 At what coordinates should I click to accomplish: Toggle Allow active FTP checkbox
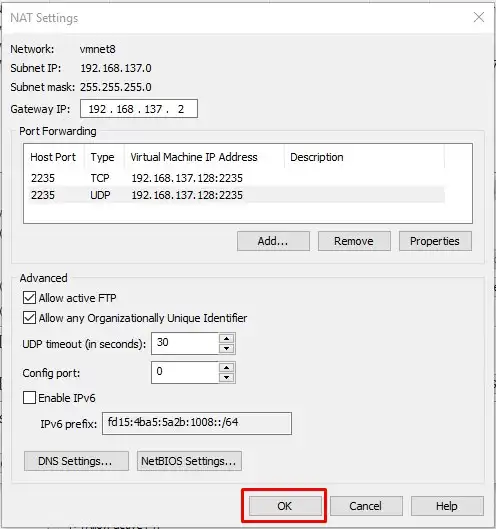pyautogui.click(x=29, y=298)
